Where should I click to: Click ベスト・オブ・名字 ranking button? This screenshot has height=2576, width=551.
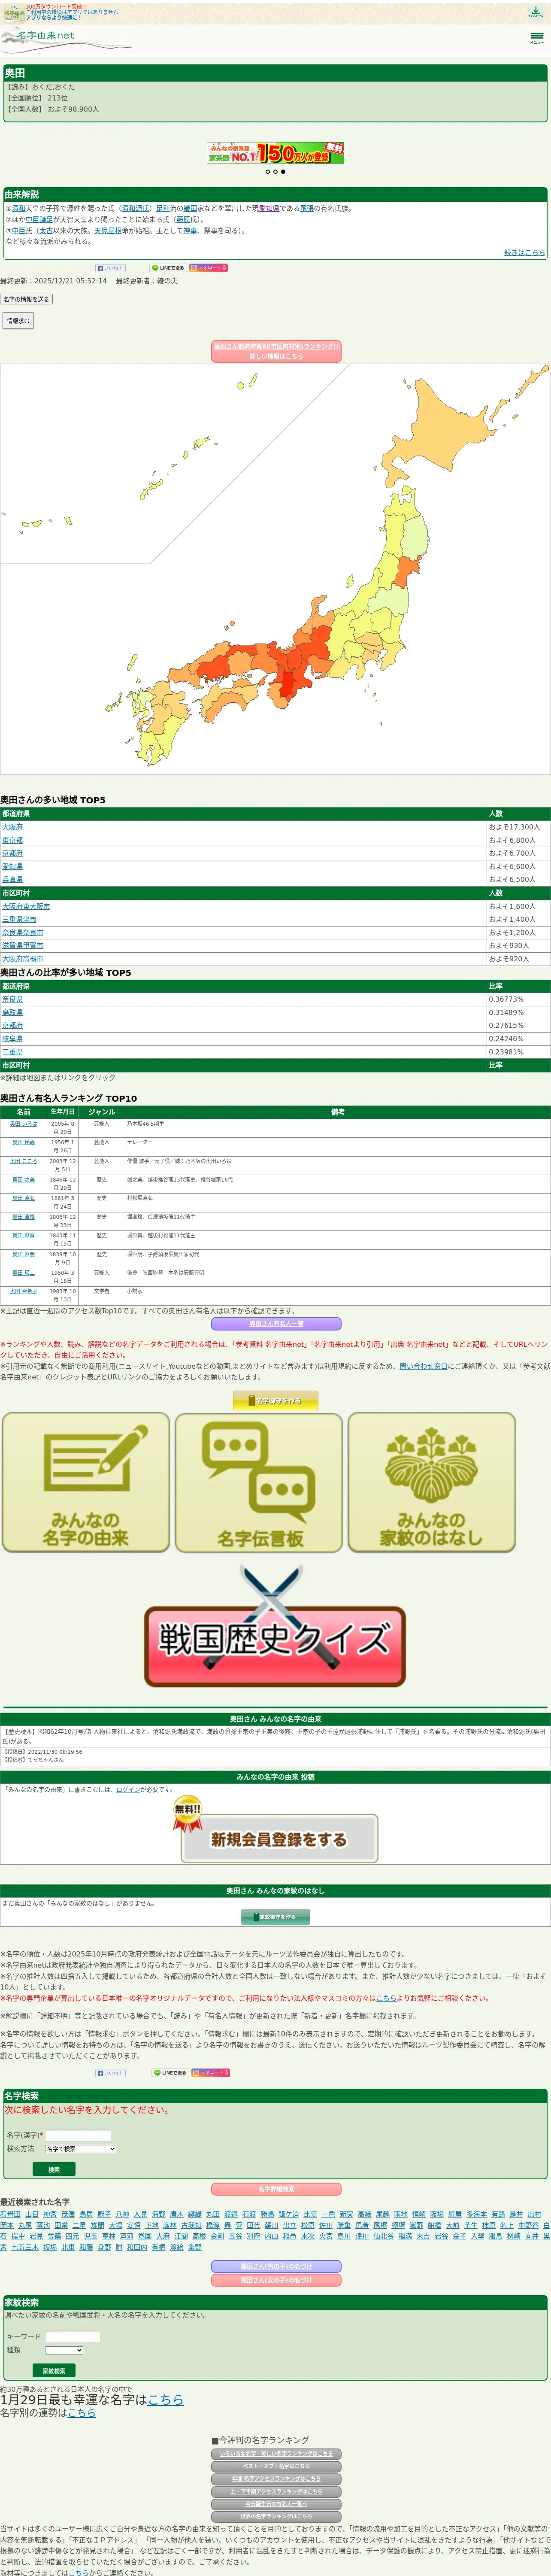276,2467
